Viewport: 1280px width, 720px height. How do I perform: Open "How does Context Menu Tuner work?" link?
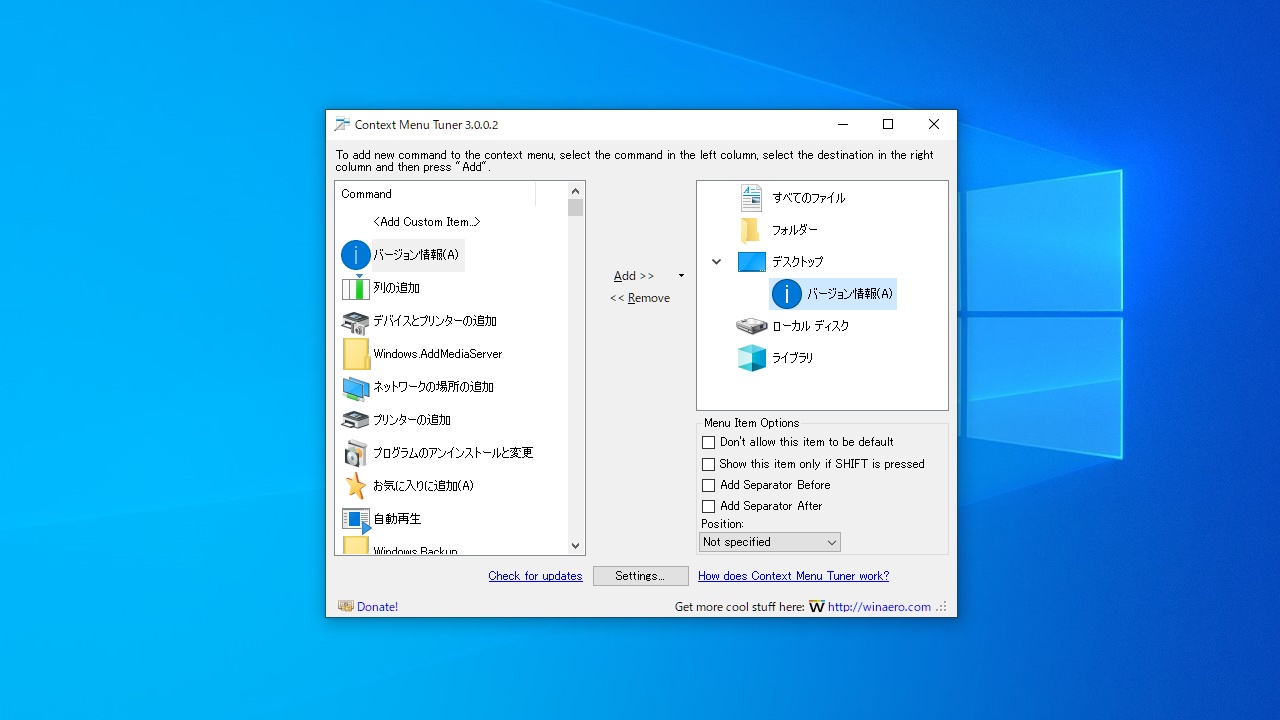[793, 576]
